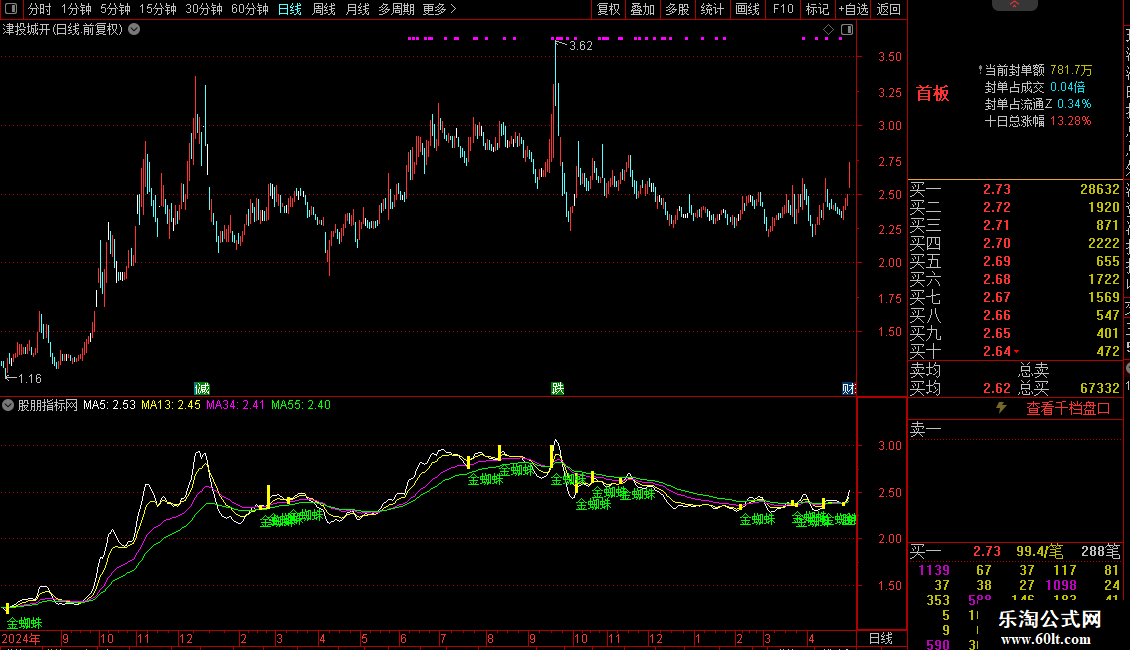Click the 2024年 date axis label
The width and height of the screenshot is (1130, 650).
tap(21, 638)
